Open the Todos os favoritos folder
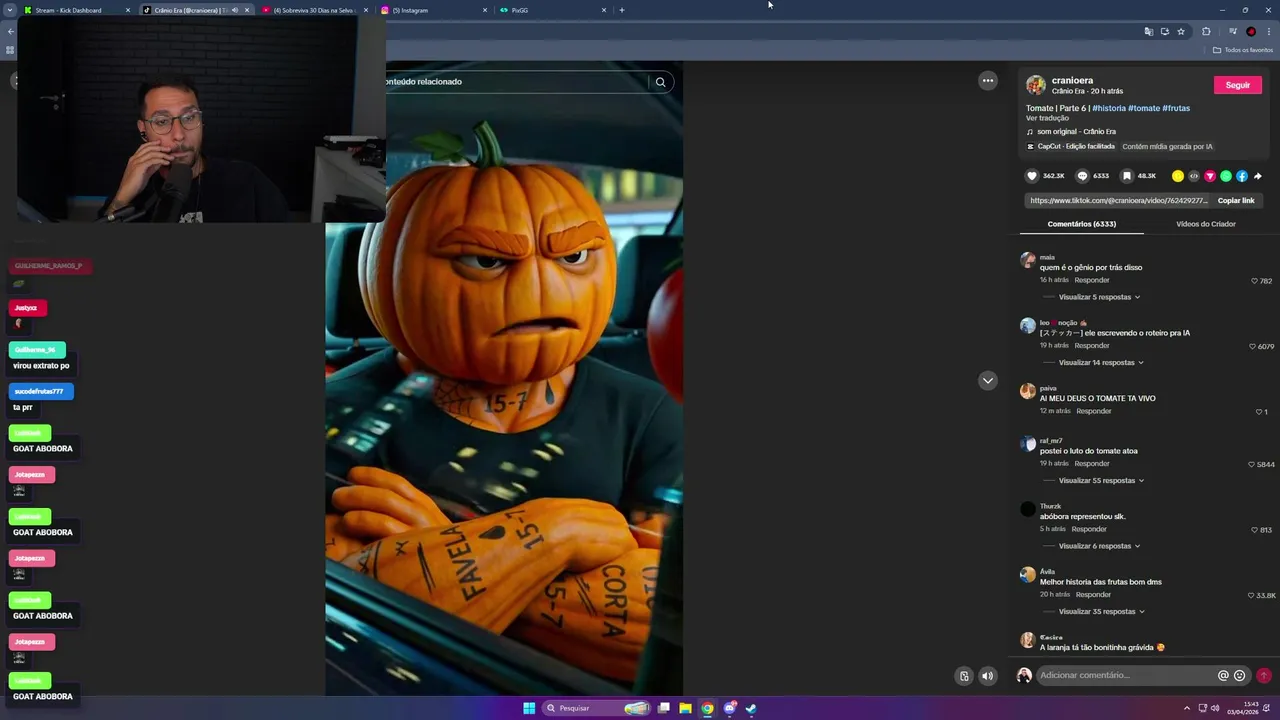This screenshot has width=1280, height=720. (1243, 50)
